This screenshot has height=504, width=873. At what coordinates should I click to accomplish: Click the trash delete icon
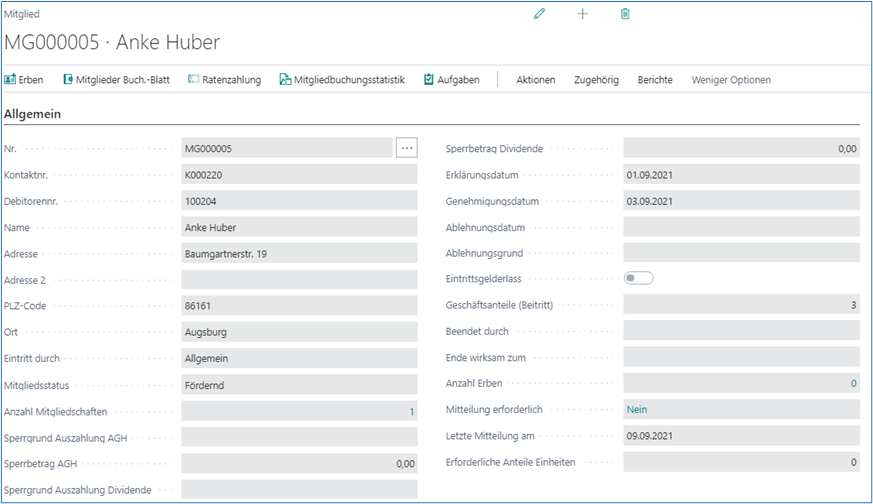(x=625, y=14)
